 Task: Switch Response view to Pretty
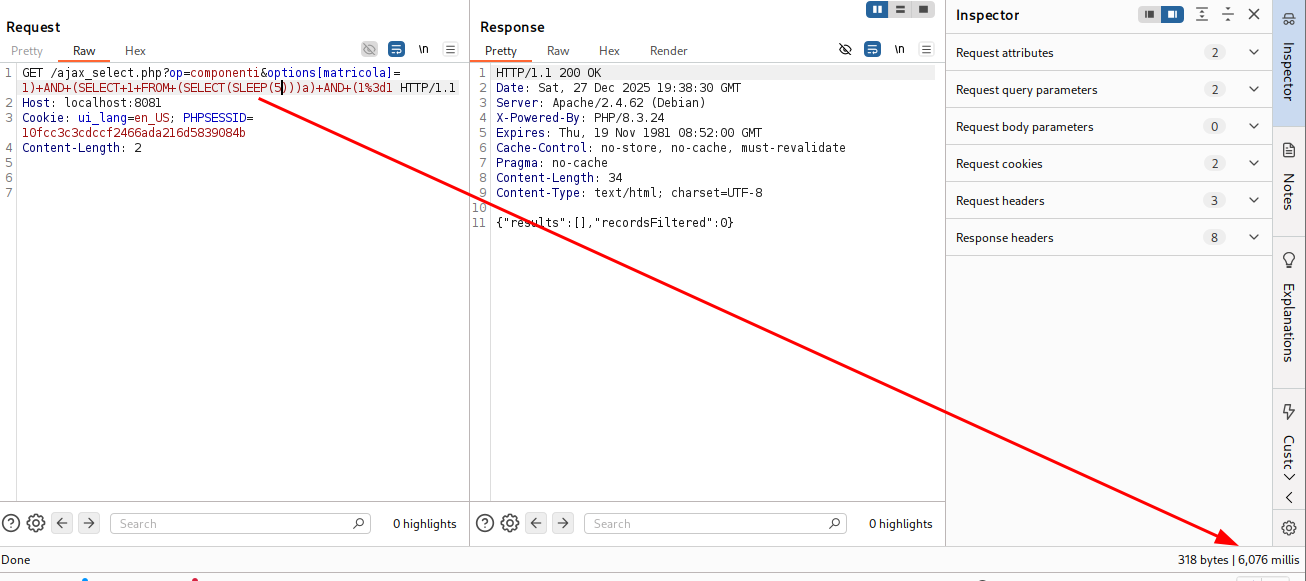point(501,51)
